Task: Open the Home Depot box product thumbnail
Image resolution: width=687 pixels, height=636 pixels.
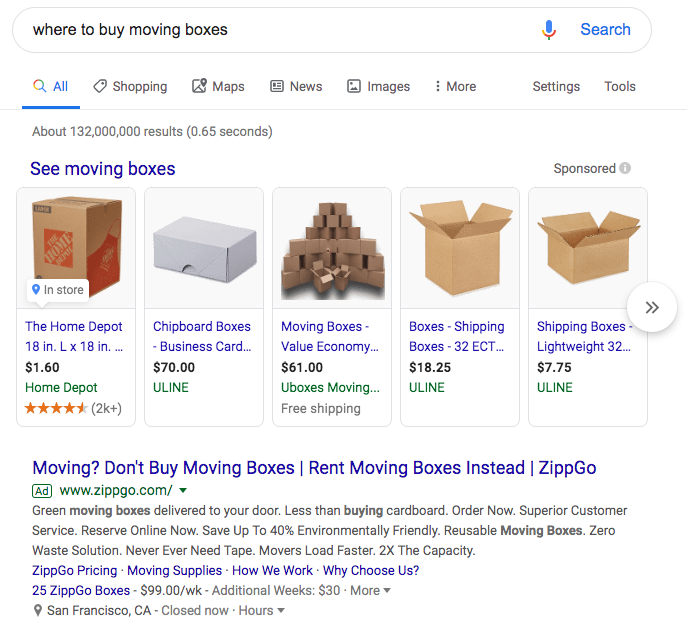Action: [x=76, y=247]
